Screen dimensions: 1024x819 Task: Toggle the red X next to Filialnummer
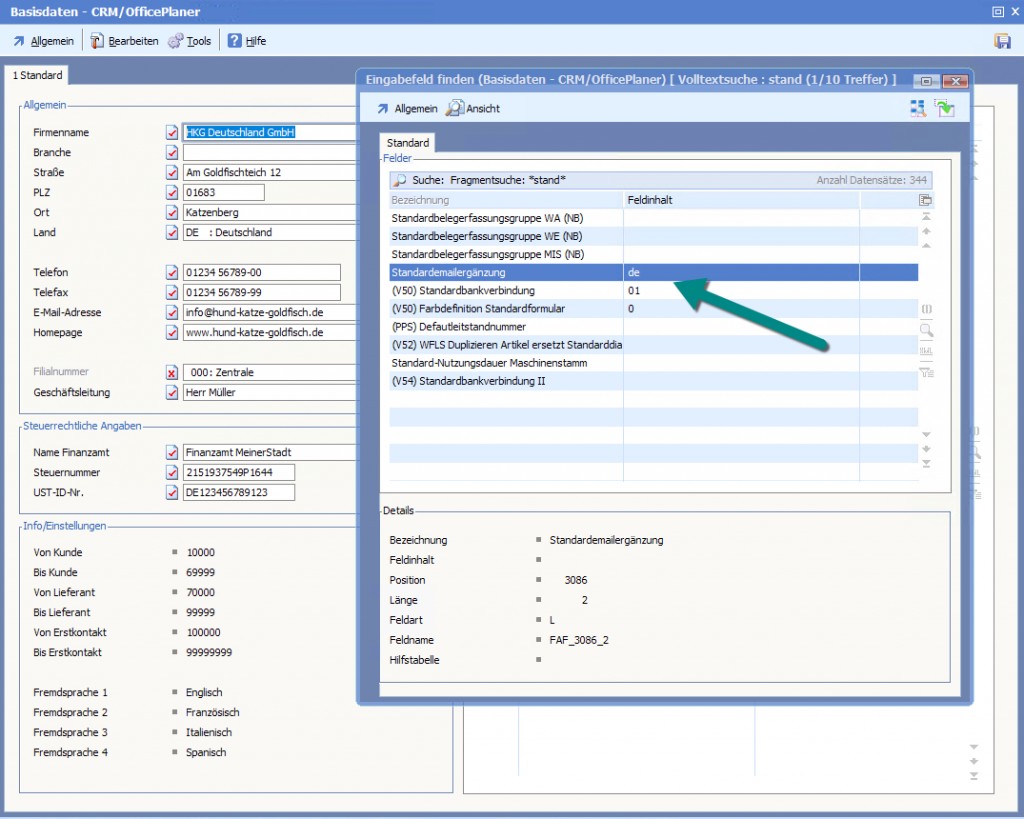172,373
